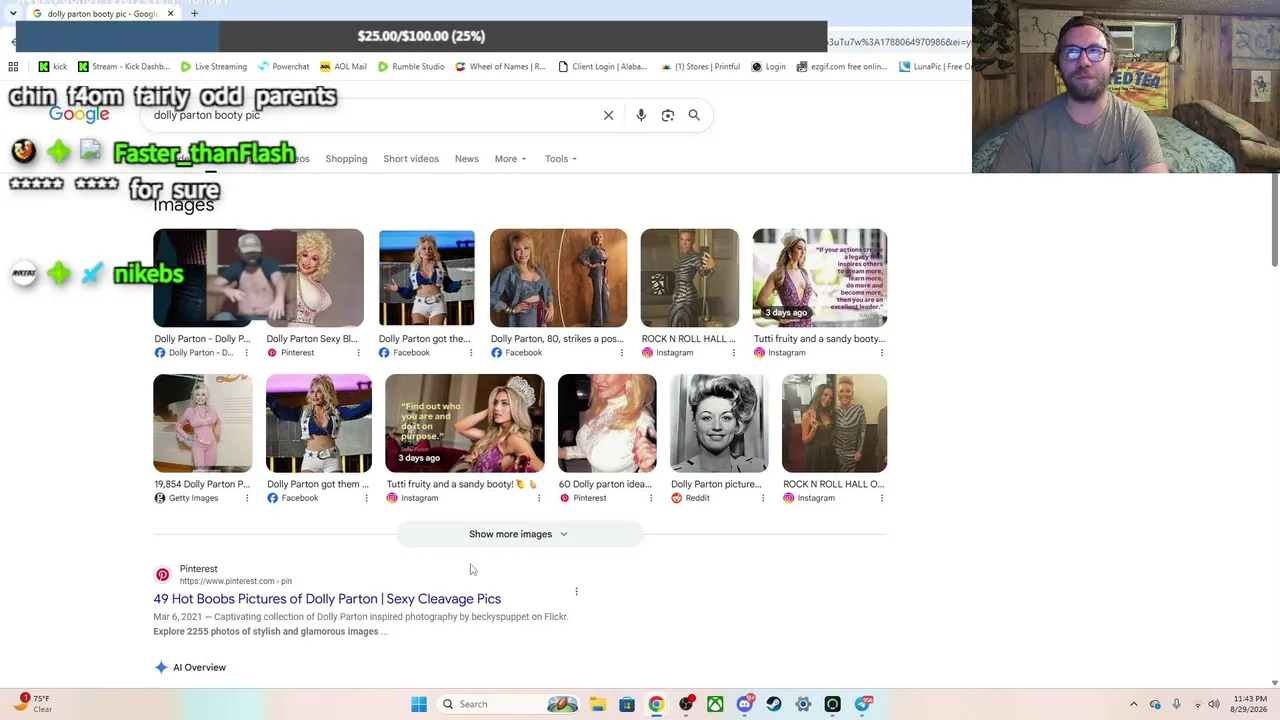Image resolution: width=1280 pixels, height=720 pixels.
Task: Open the Wheel of Names bookmark
Action: 500,67
